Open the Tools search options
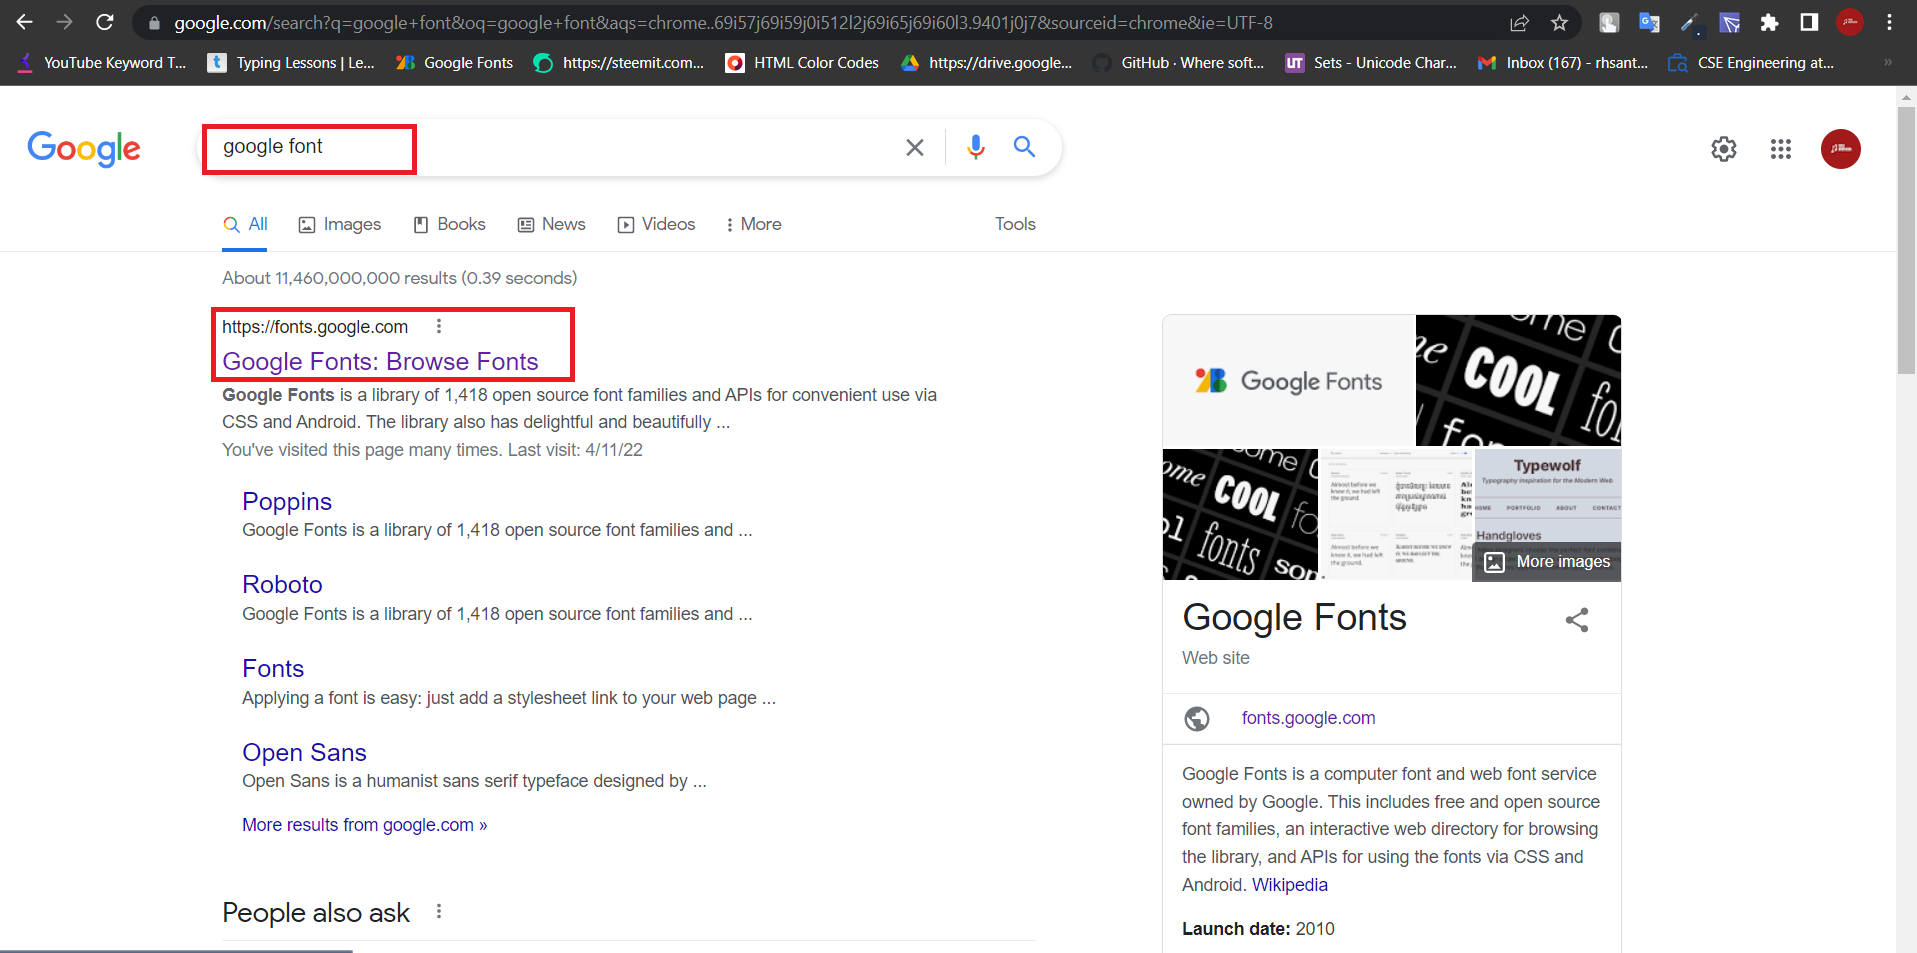The width and height of the screenshot is (1917, 953). click(1015, 225)
